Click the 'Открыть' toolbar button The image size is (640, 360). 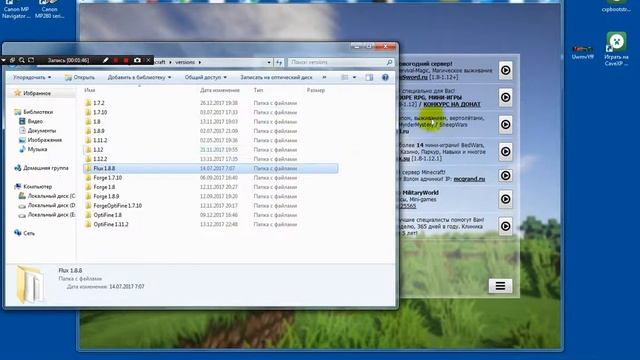tap(80, 77)
